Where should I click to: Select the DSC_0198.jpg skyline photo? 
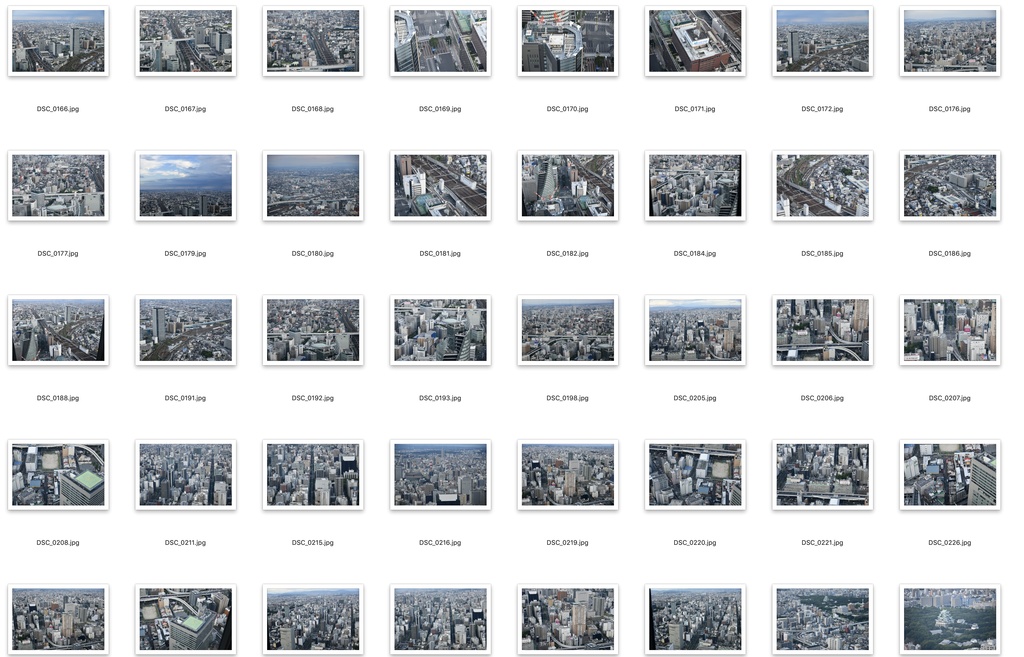coord(567,330)
